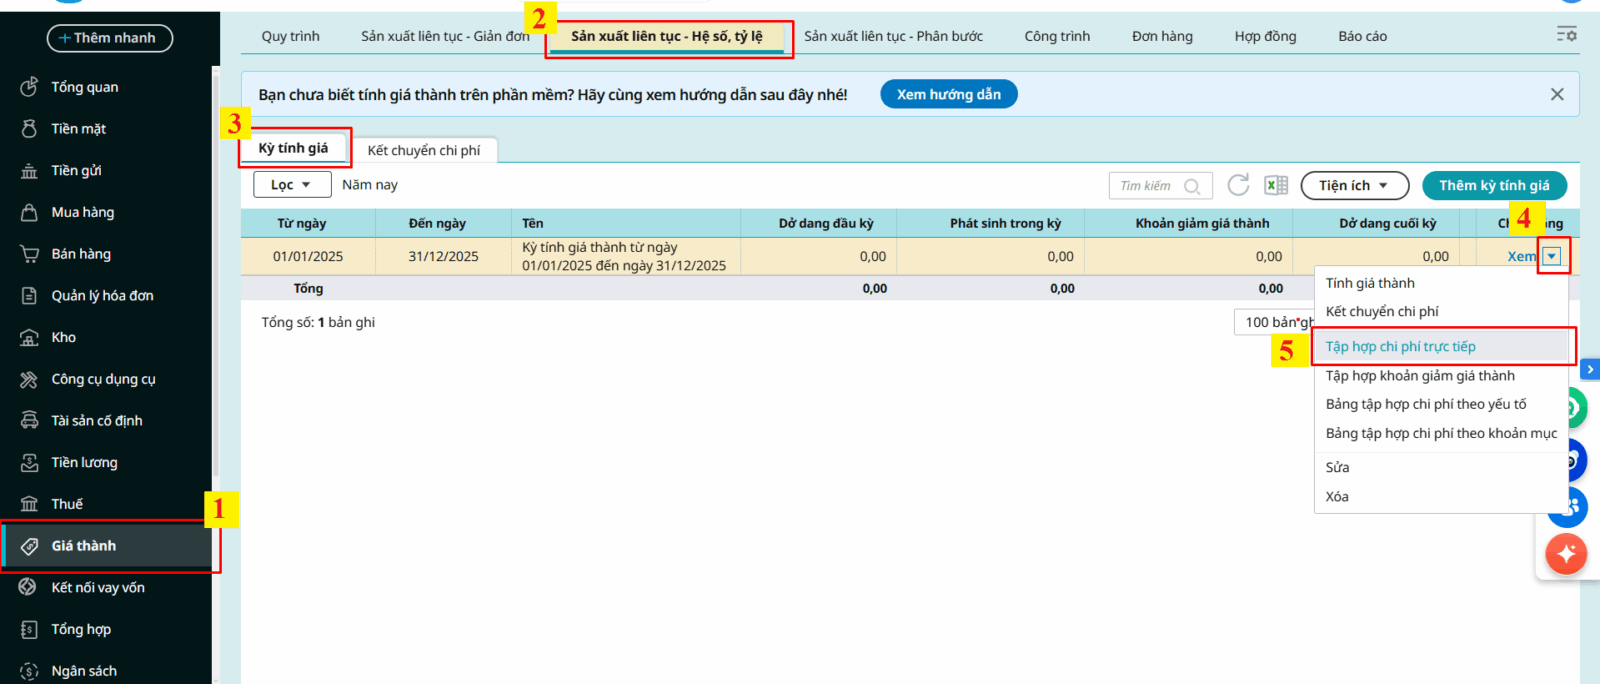Export list using the Excel icon

point(1276,185)
